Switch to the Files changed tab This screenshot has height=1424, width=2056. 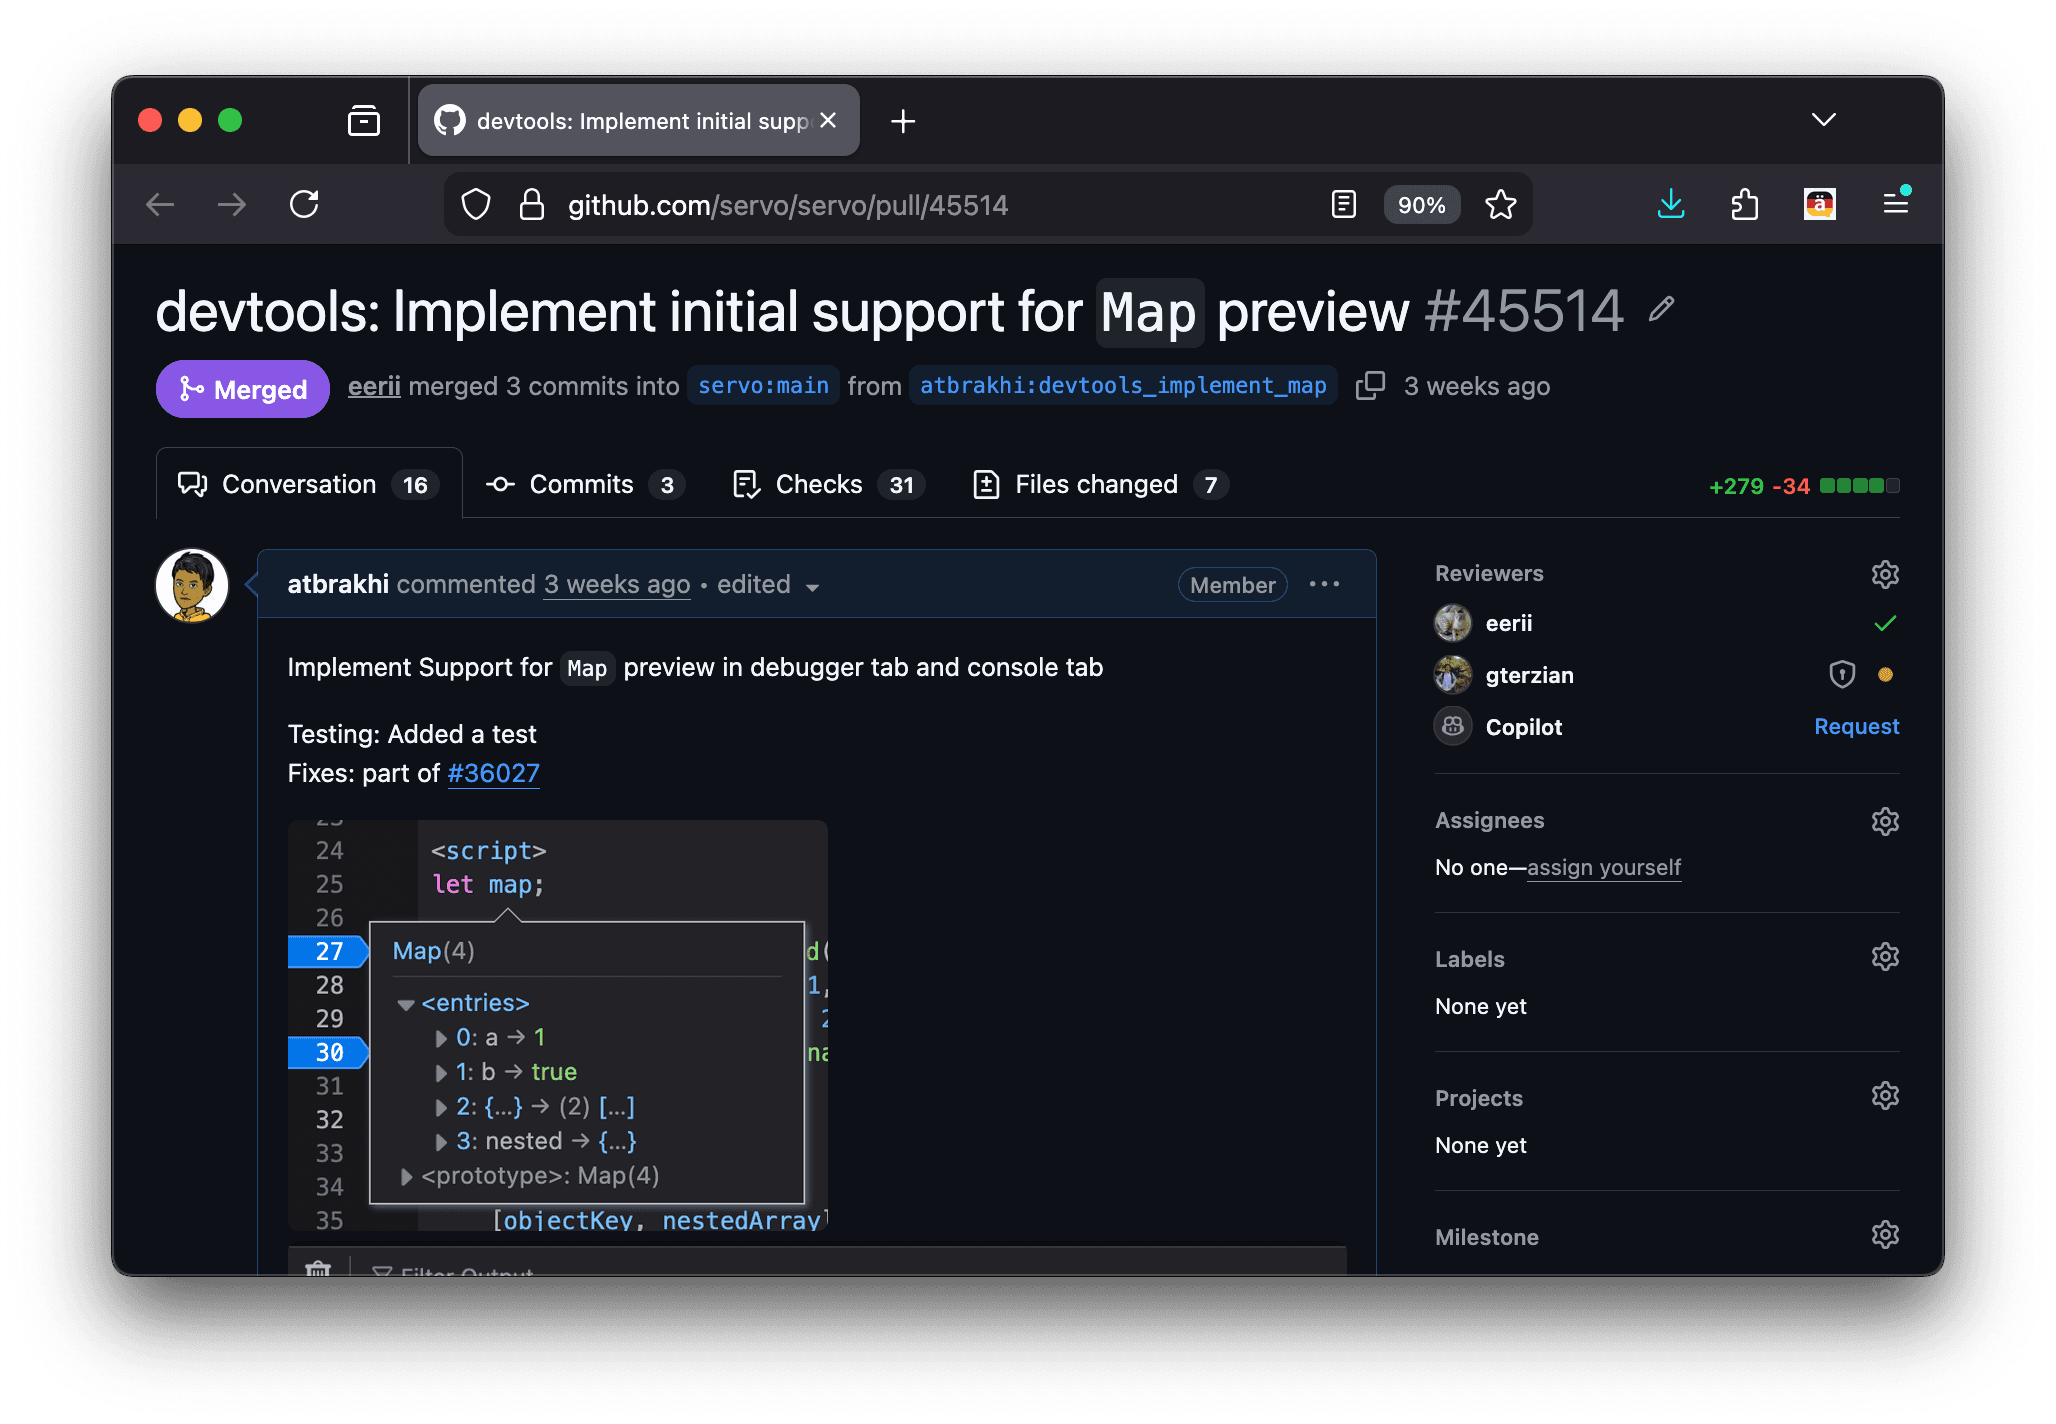tap(1100, 484)
